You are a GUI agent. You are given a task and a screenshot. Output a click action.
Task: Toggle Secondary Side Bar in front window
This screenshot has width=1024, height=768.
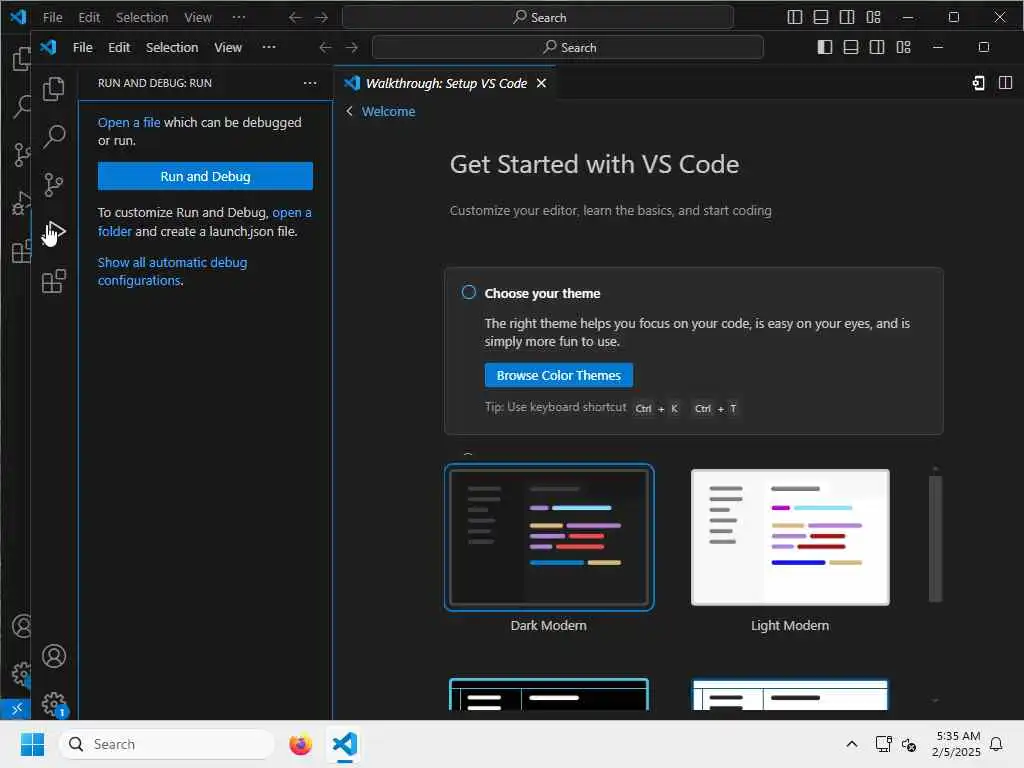coord(877,47)
